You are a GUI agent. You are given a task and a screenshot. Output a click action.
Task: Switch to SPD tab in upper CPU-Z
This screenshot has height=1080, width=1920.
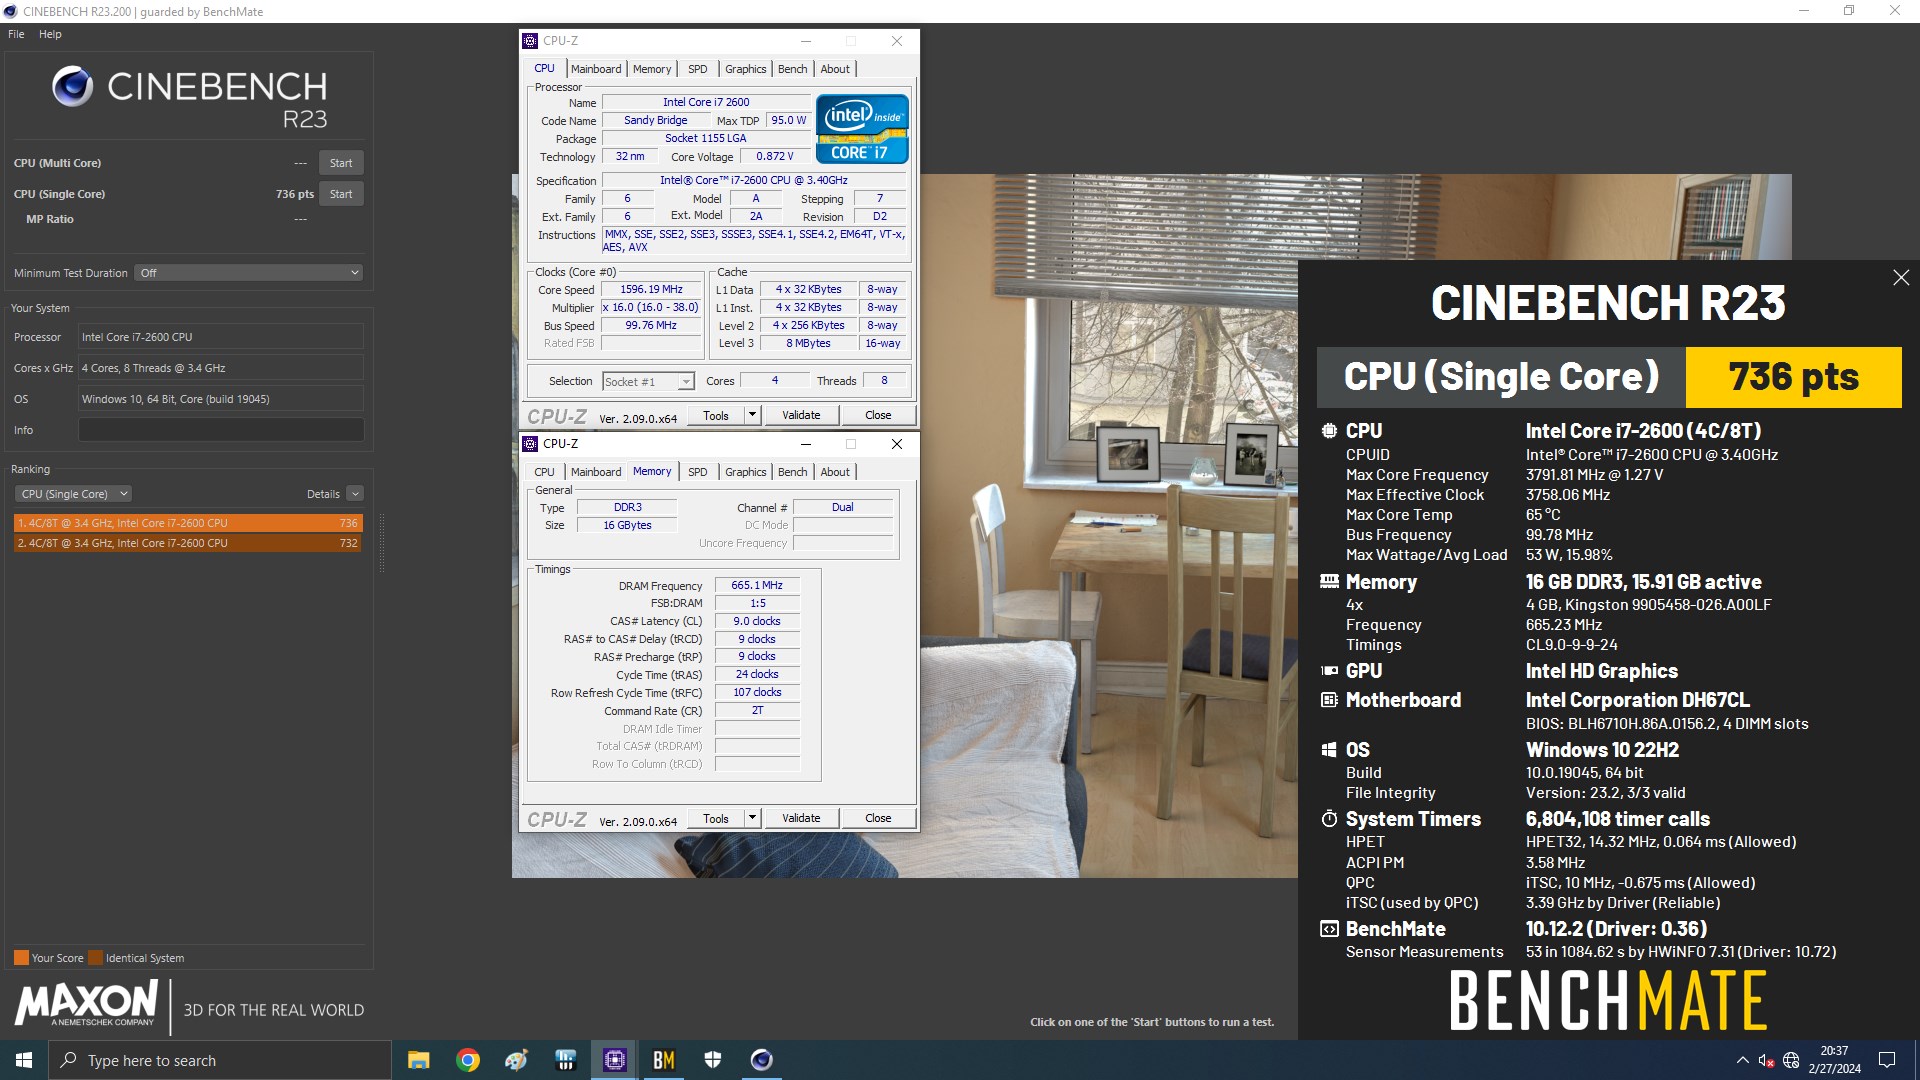click(698, 69)
